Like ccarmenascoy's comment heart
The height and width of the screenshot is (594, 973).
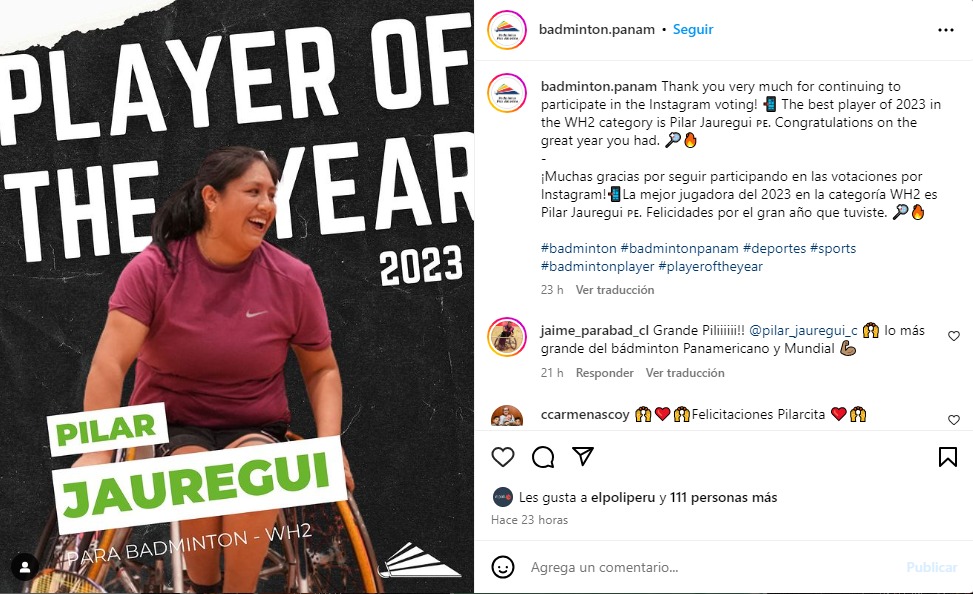(954, 420)
